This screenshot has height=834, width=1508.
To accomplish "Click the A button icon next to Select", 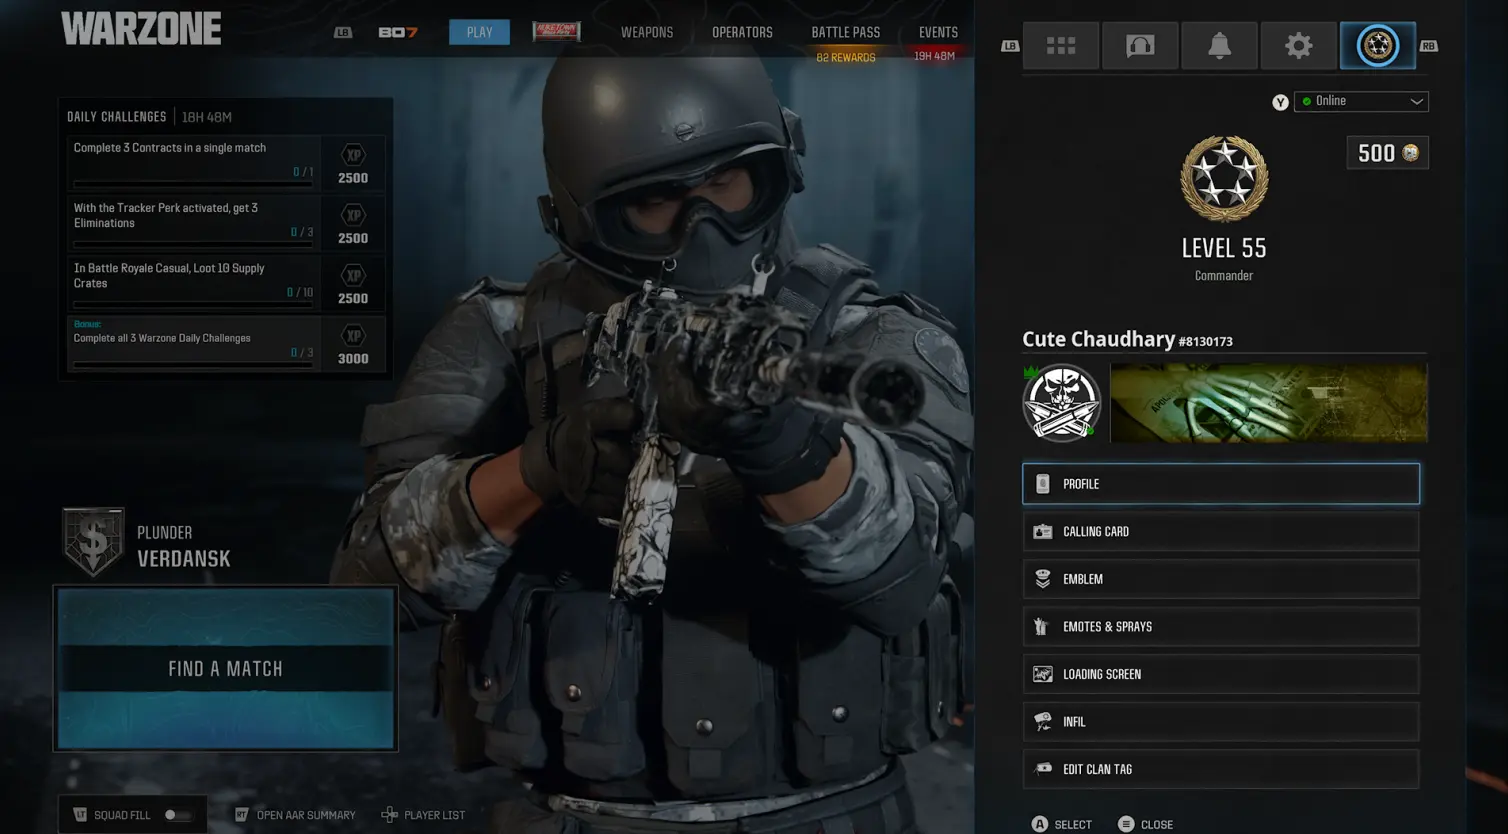I will [1040, 824].
